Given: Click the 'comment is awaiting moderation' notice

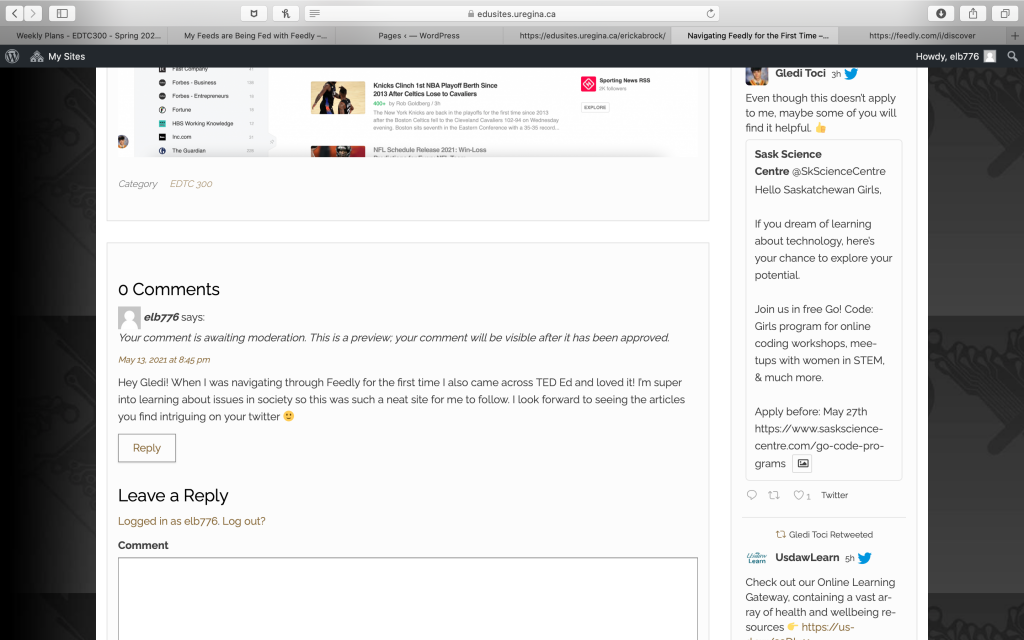Looking at the screenshot, I should (x=394, y=338).
